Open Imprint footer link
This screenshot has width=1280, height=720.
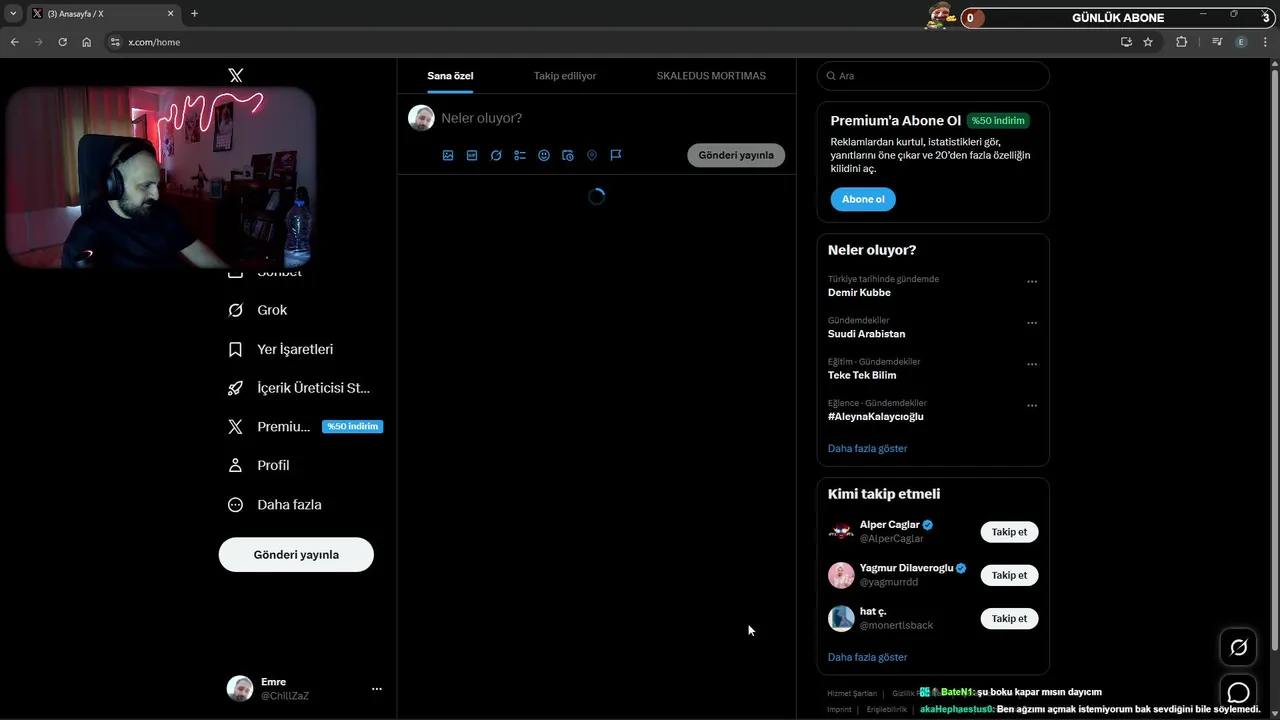(x=840, y=709)
